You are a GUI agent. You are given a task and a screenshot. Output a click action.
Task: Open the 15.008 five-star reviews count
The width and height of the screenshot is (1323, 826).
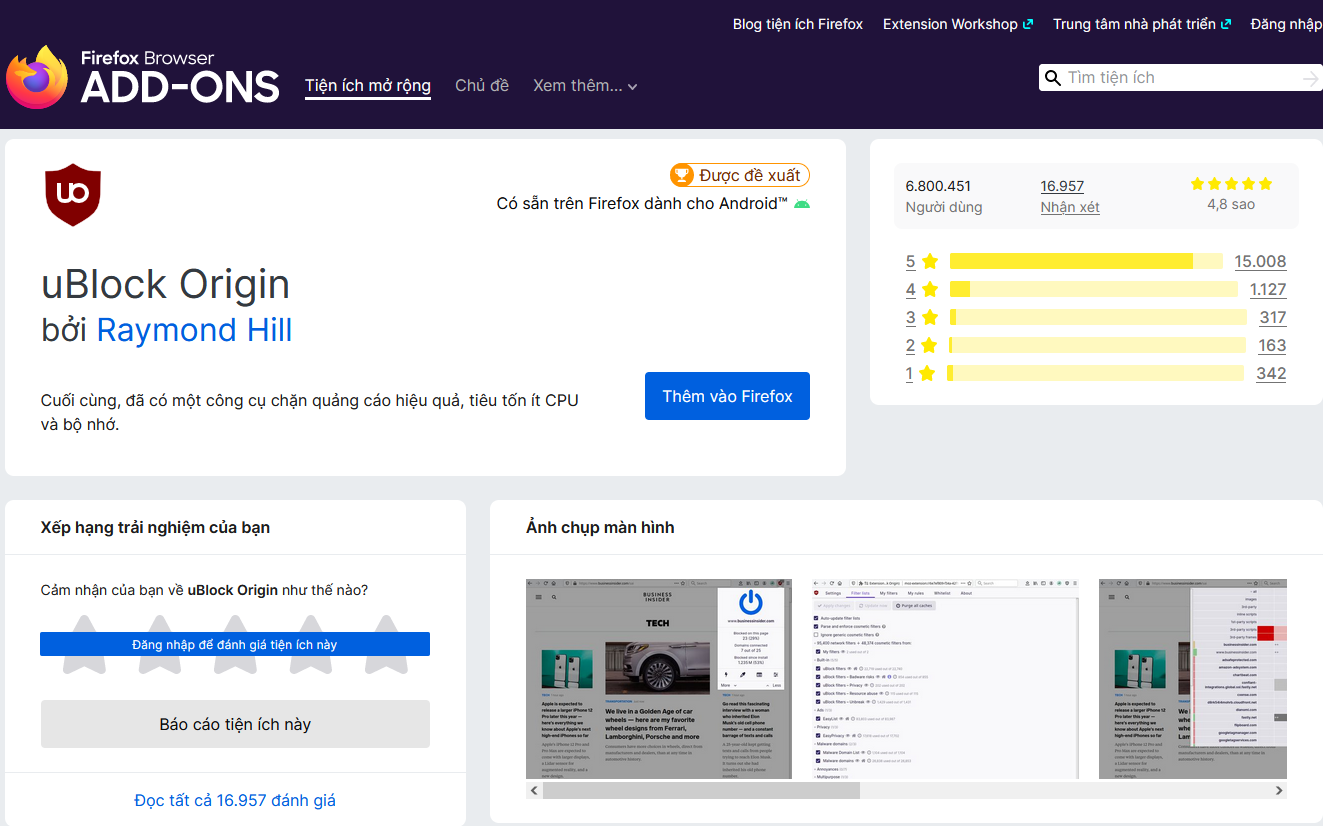[1260, 262]
